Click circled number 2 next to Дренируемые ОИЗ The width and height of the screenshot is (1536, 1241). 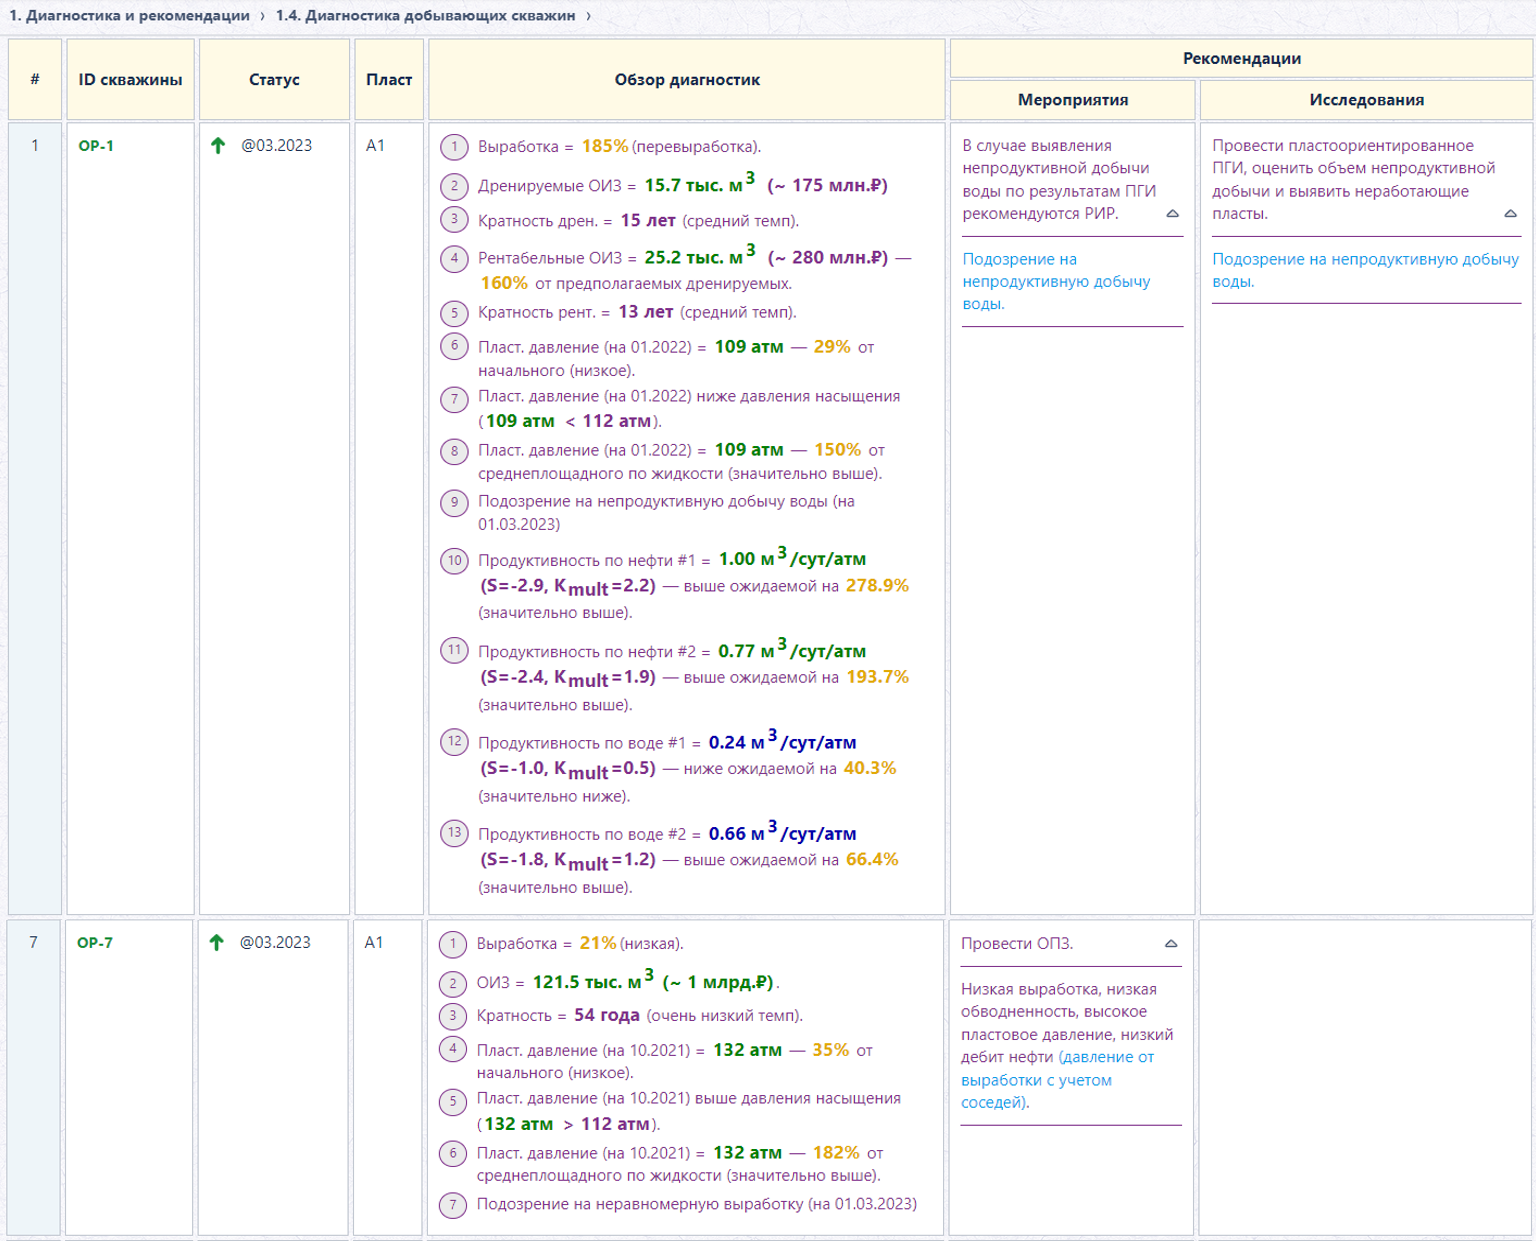pyautogui.click(x=454, y=186)
